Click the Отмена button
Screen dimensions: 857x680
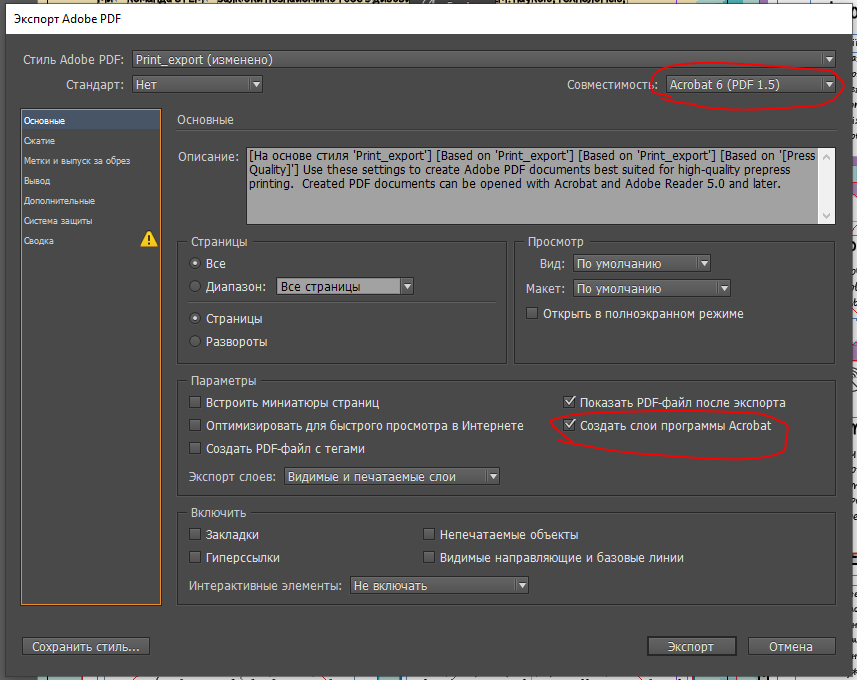[791, 646]
